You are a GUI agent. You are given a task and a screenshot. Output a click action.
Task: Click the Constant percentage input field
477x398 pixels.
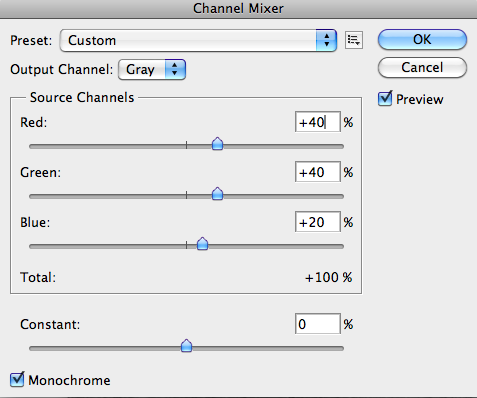pos(318,324)
